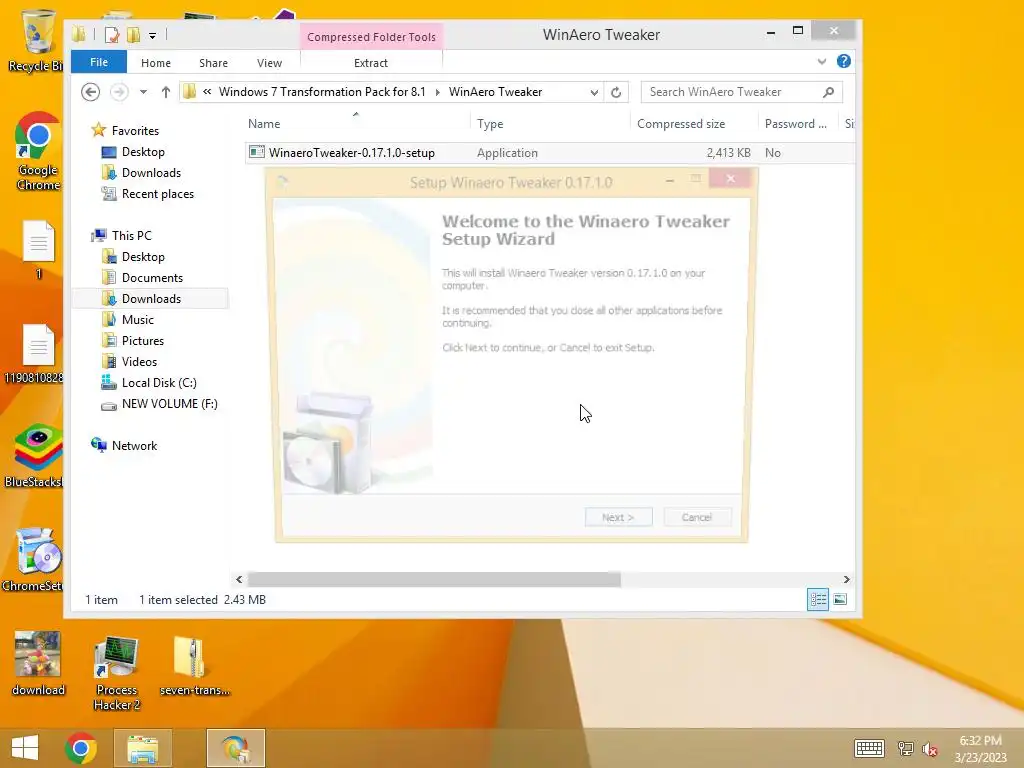1024x768 pixels.
Task: Open the Videos folder
Action: (x=139, y=362)
